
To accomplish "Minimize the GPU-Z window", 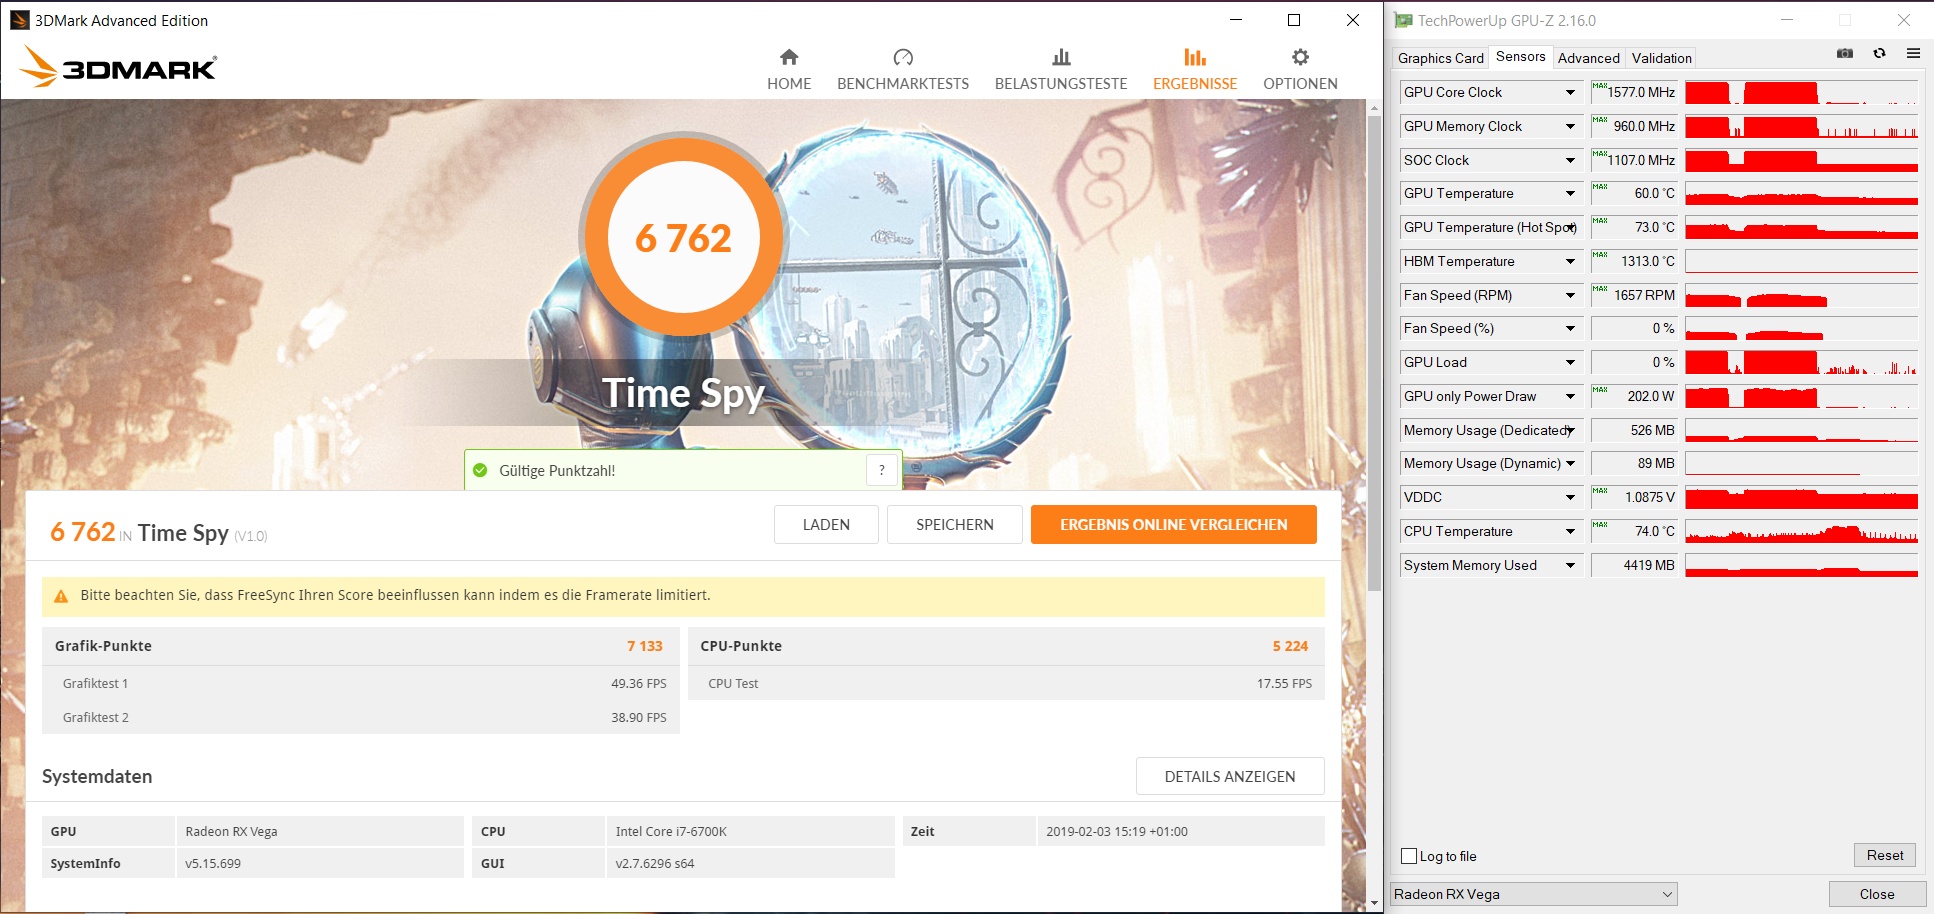I will (x=1787, y=20).
